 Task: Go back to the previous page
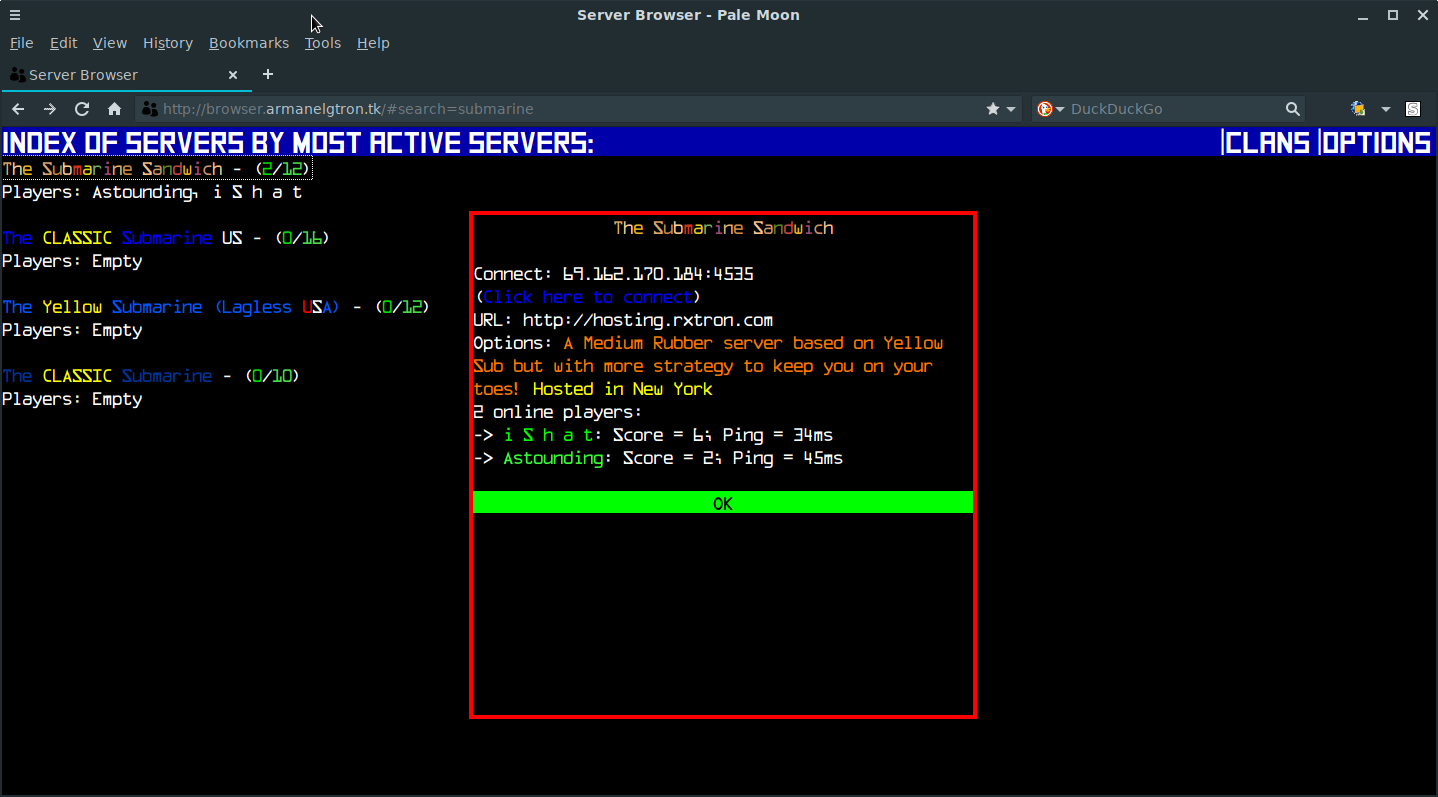point(18,109)
